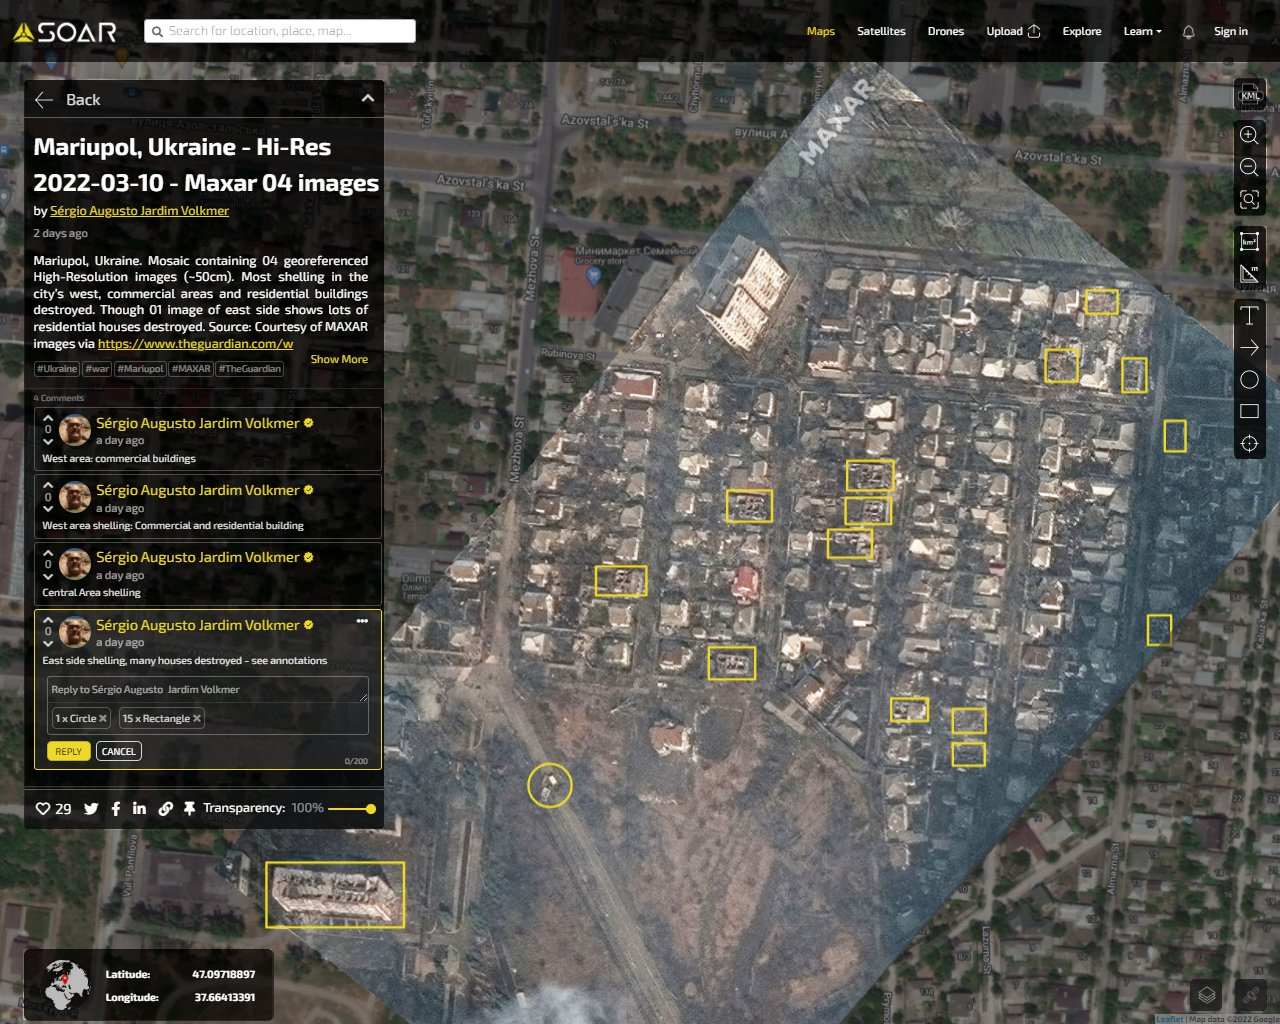Open the layers button at bottom right

[1207, 994]
